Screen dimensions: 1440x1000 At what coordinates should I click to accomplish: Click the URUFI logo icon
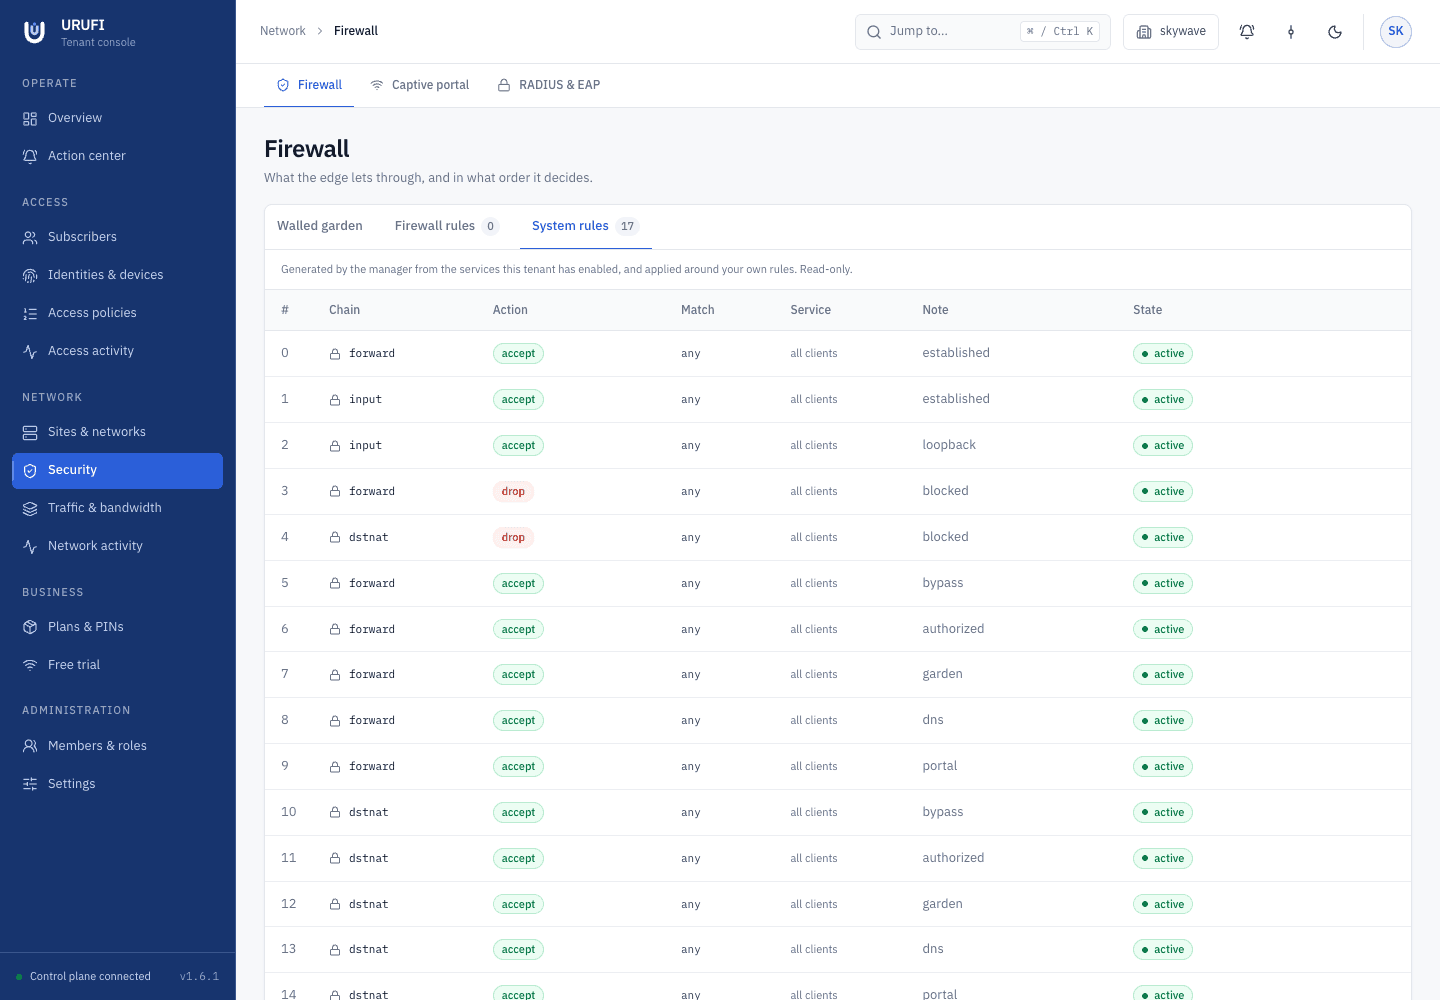click(x=34, y=32)
